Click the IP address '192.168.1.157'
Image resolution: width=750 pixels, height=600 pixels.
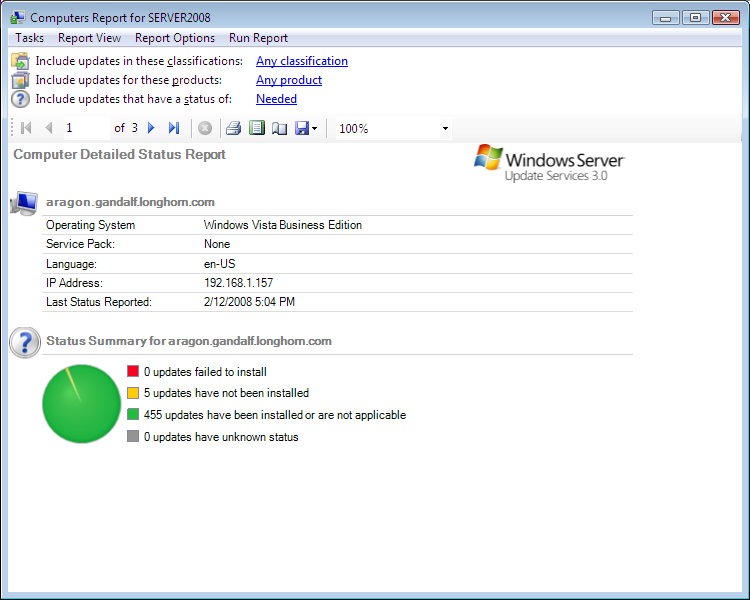click(x=239, y=283)
